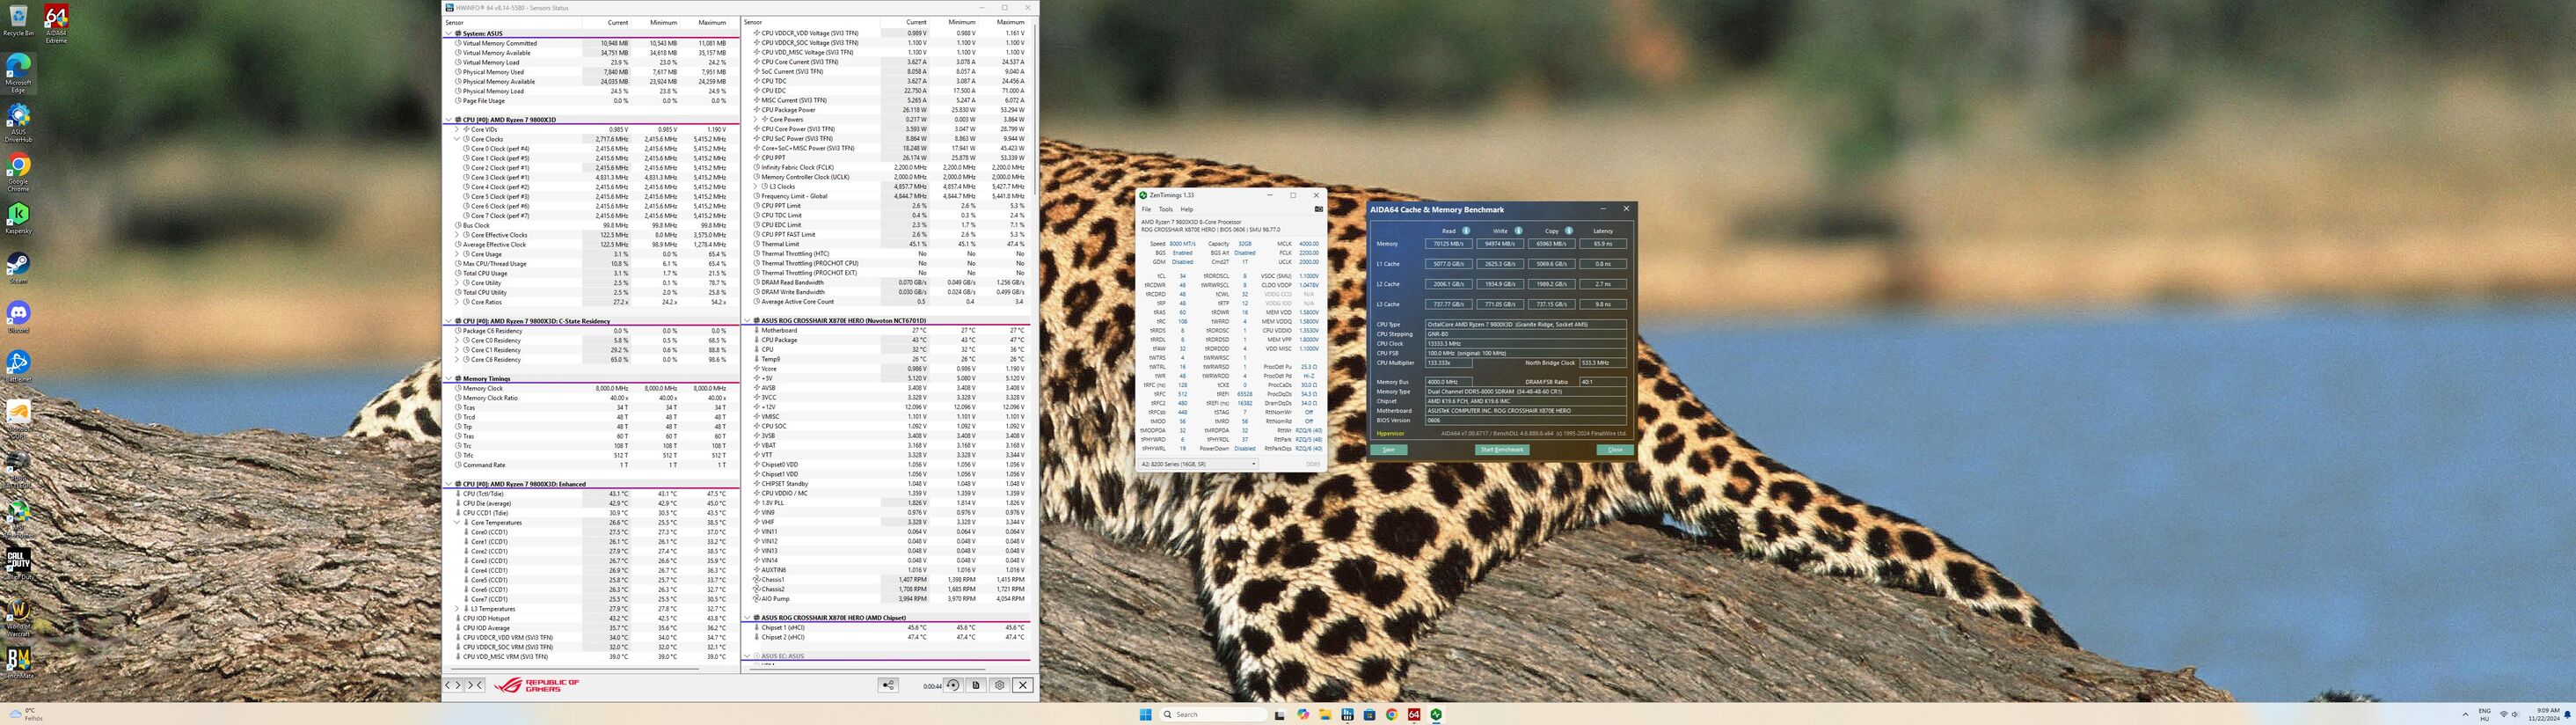Open Tools menu in ZenTimings

click(x=1166, y=209)
